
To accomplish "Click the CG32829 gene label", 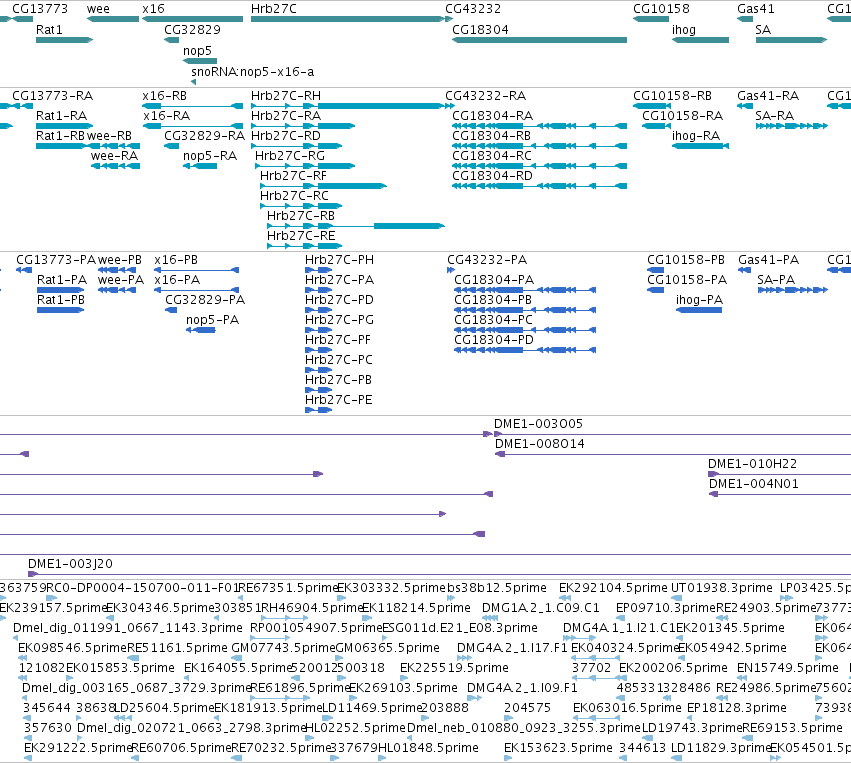I will [192, 29].
